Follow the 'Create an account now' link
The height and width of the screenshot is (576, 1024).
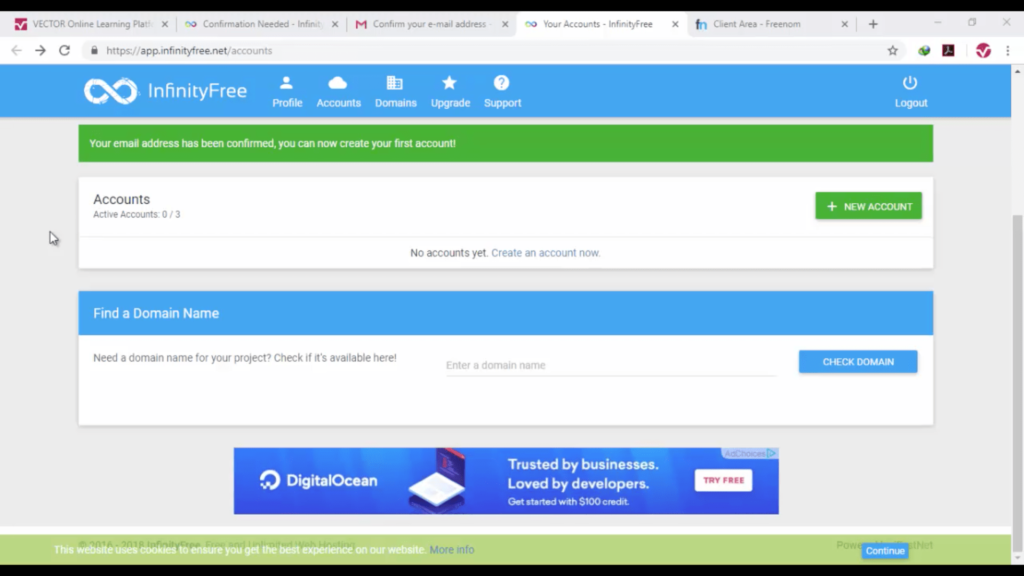click(x=545, y=253)
